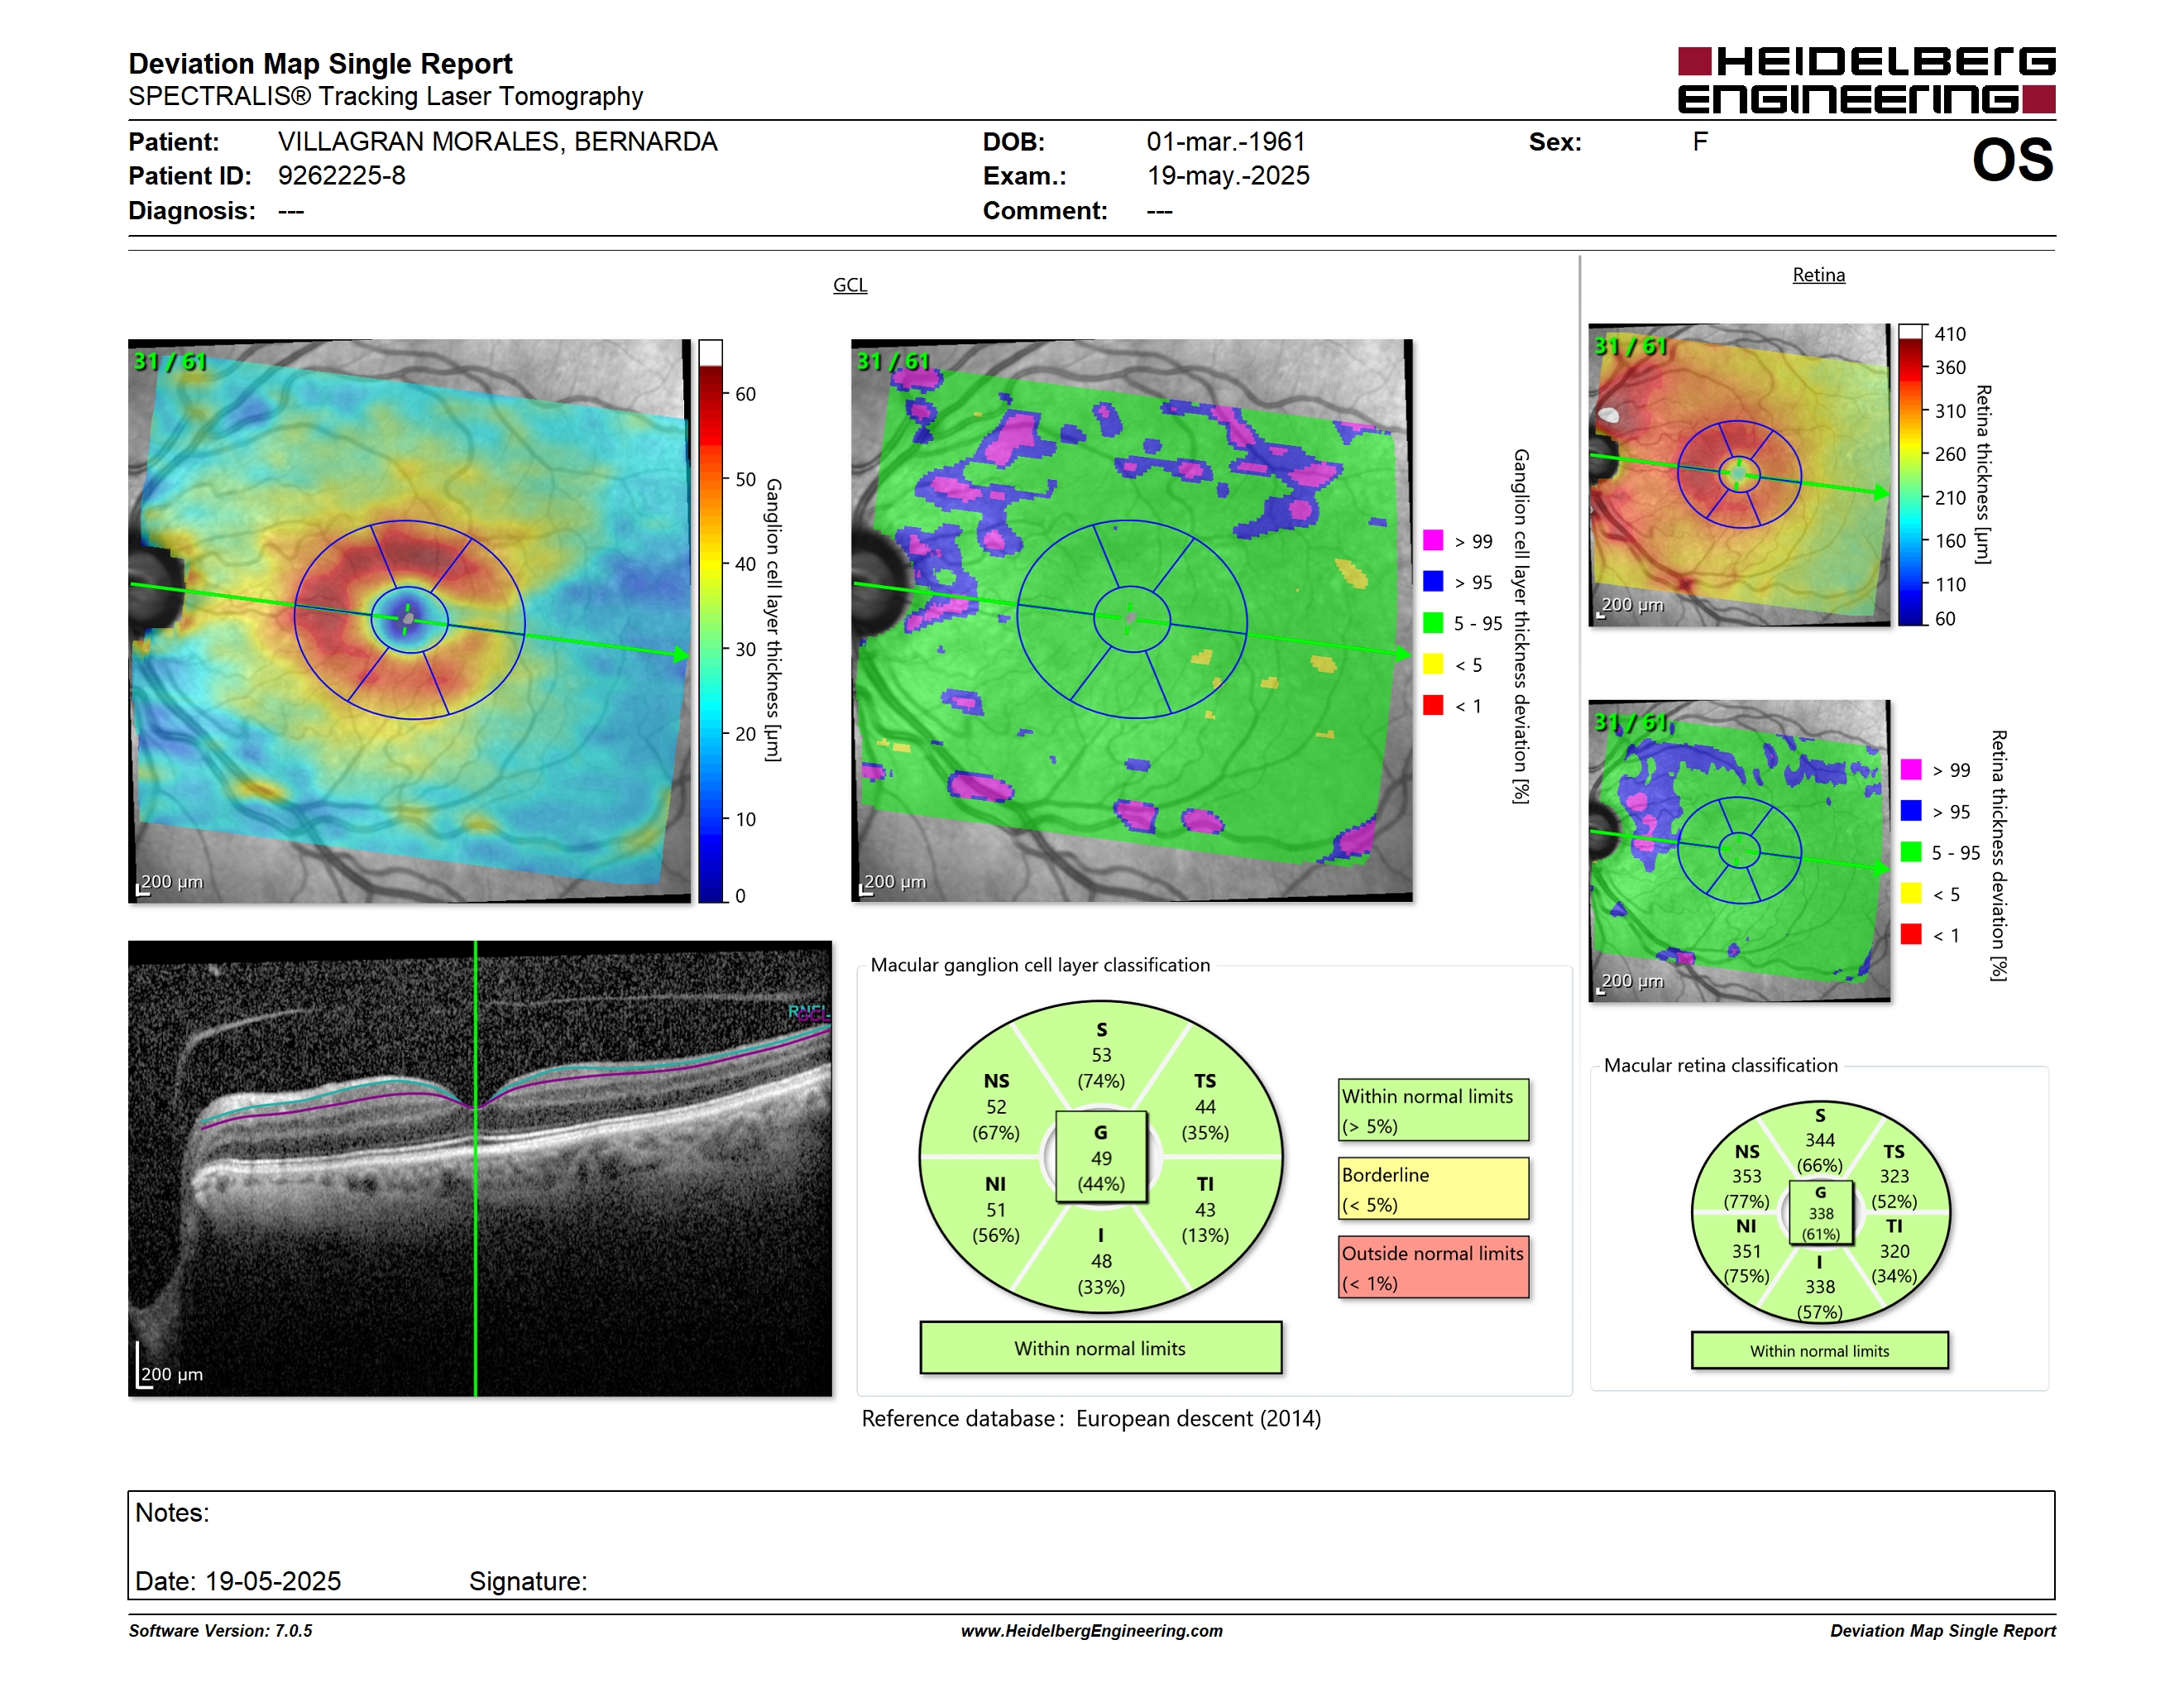Image resolution: width=2184 pixels, height=1688 pixels.
Task: Click the Signature field label
Action: [528, 1581]
